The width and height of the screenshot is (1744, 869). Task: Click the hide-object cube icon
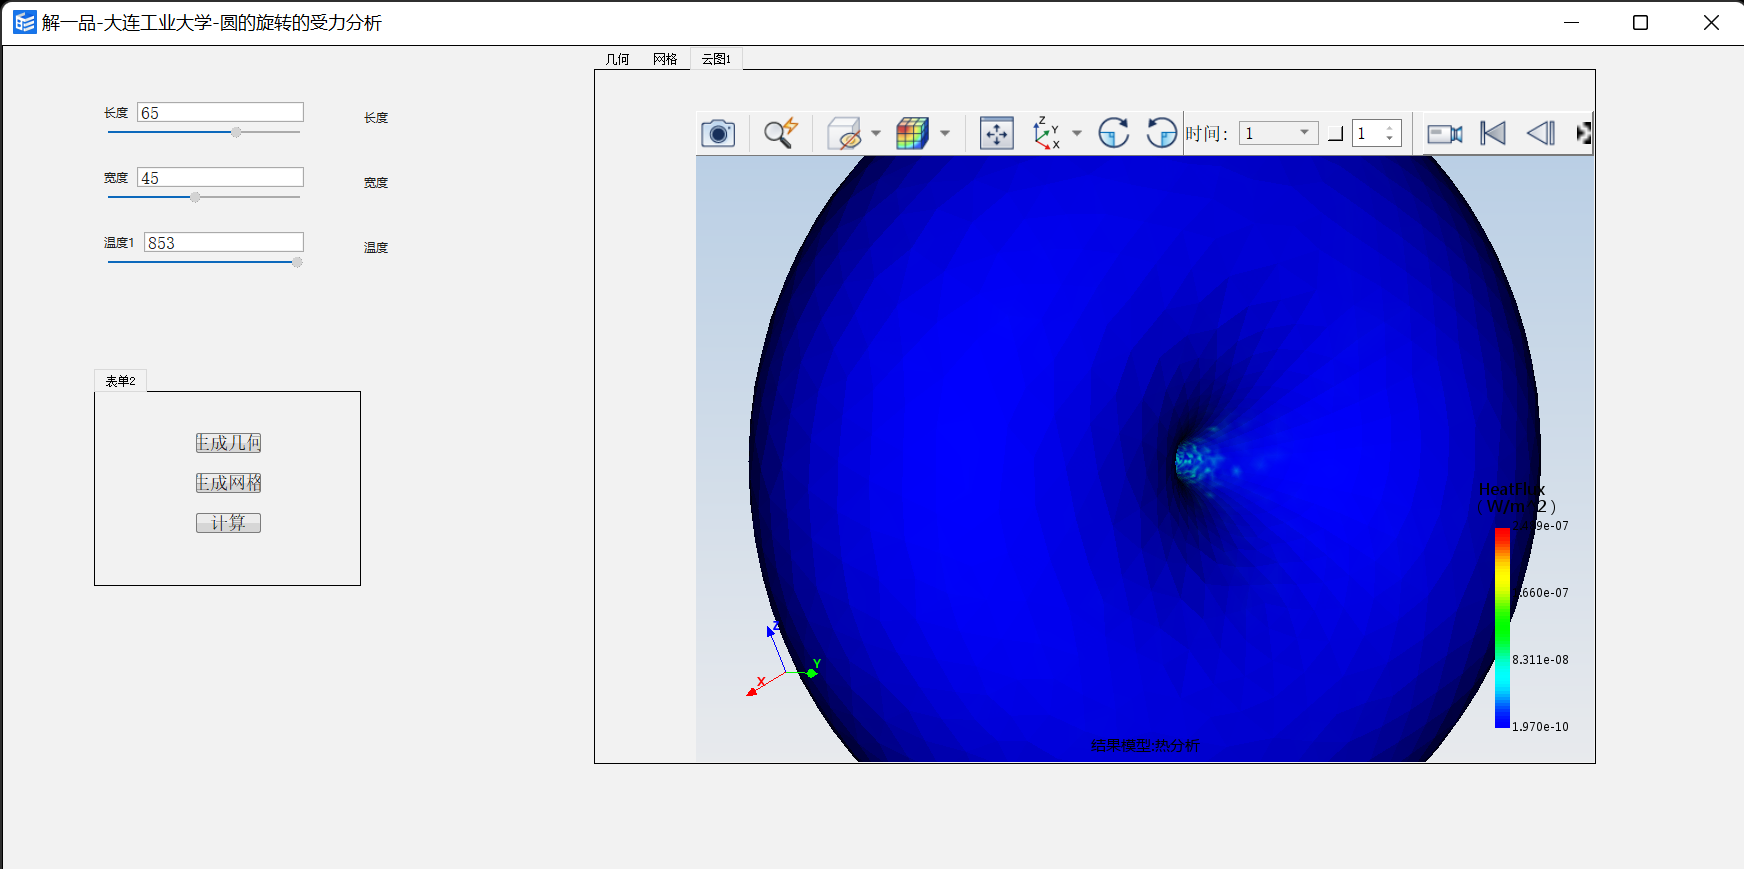(x=845, y=133)
